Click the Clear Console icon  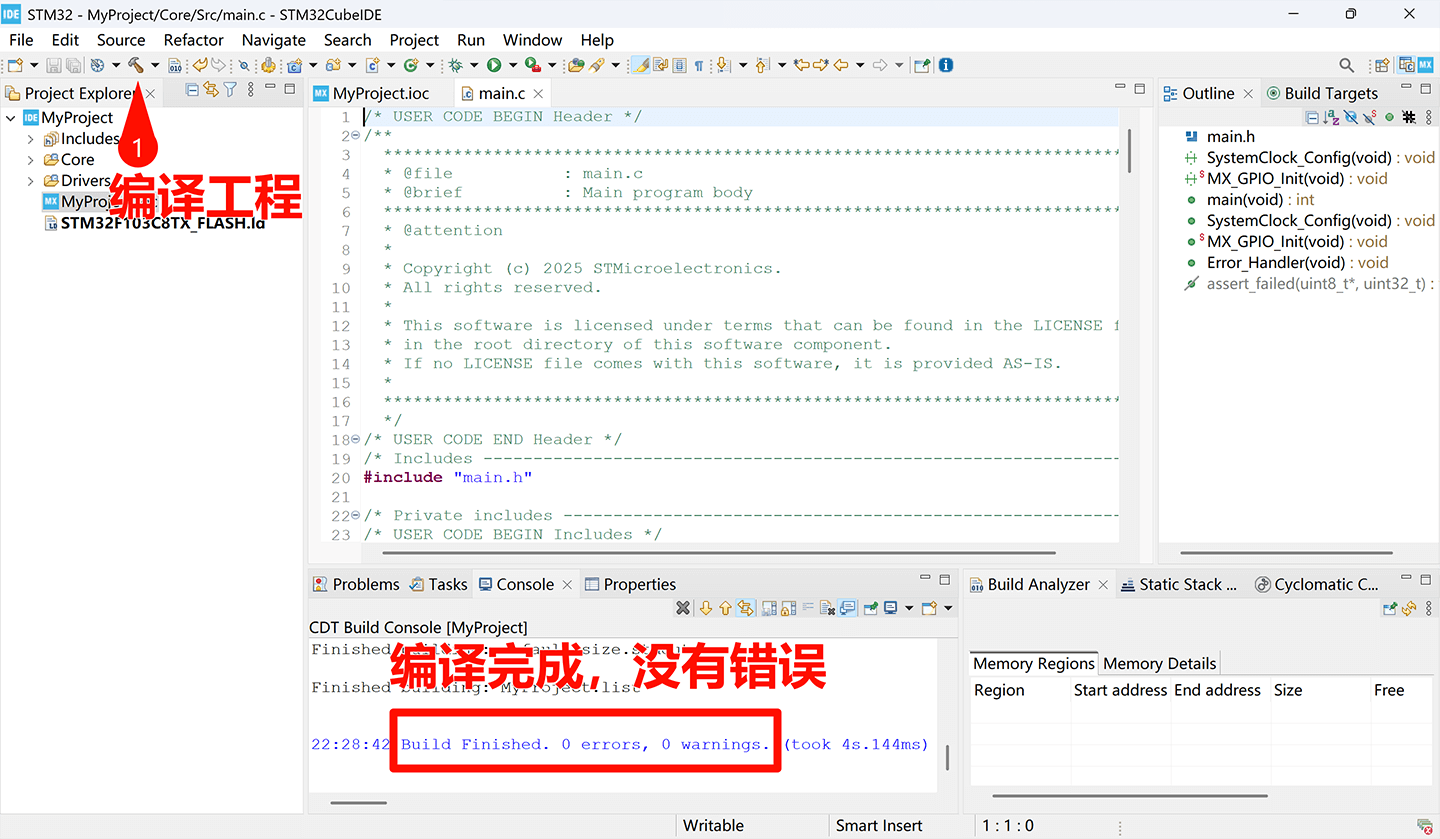(828, 608)
